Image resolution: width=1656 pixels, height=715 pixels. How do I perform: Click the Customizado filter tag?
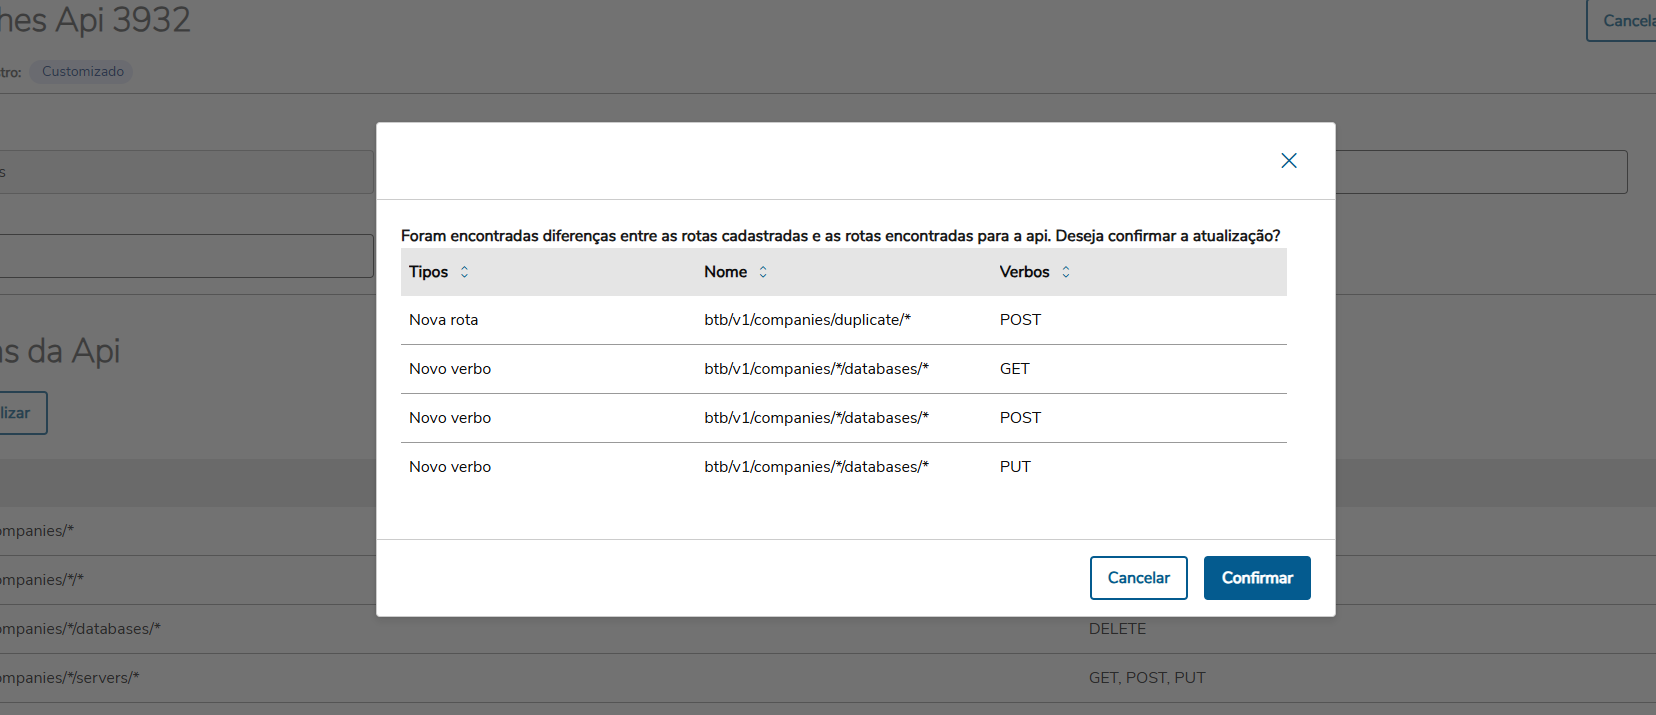(83, 72)
